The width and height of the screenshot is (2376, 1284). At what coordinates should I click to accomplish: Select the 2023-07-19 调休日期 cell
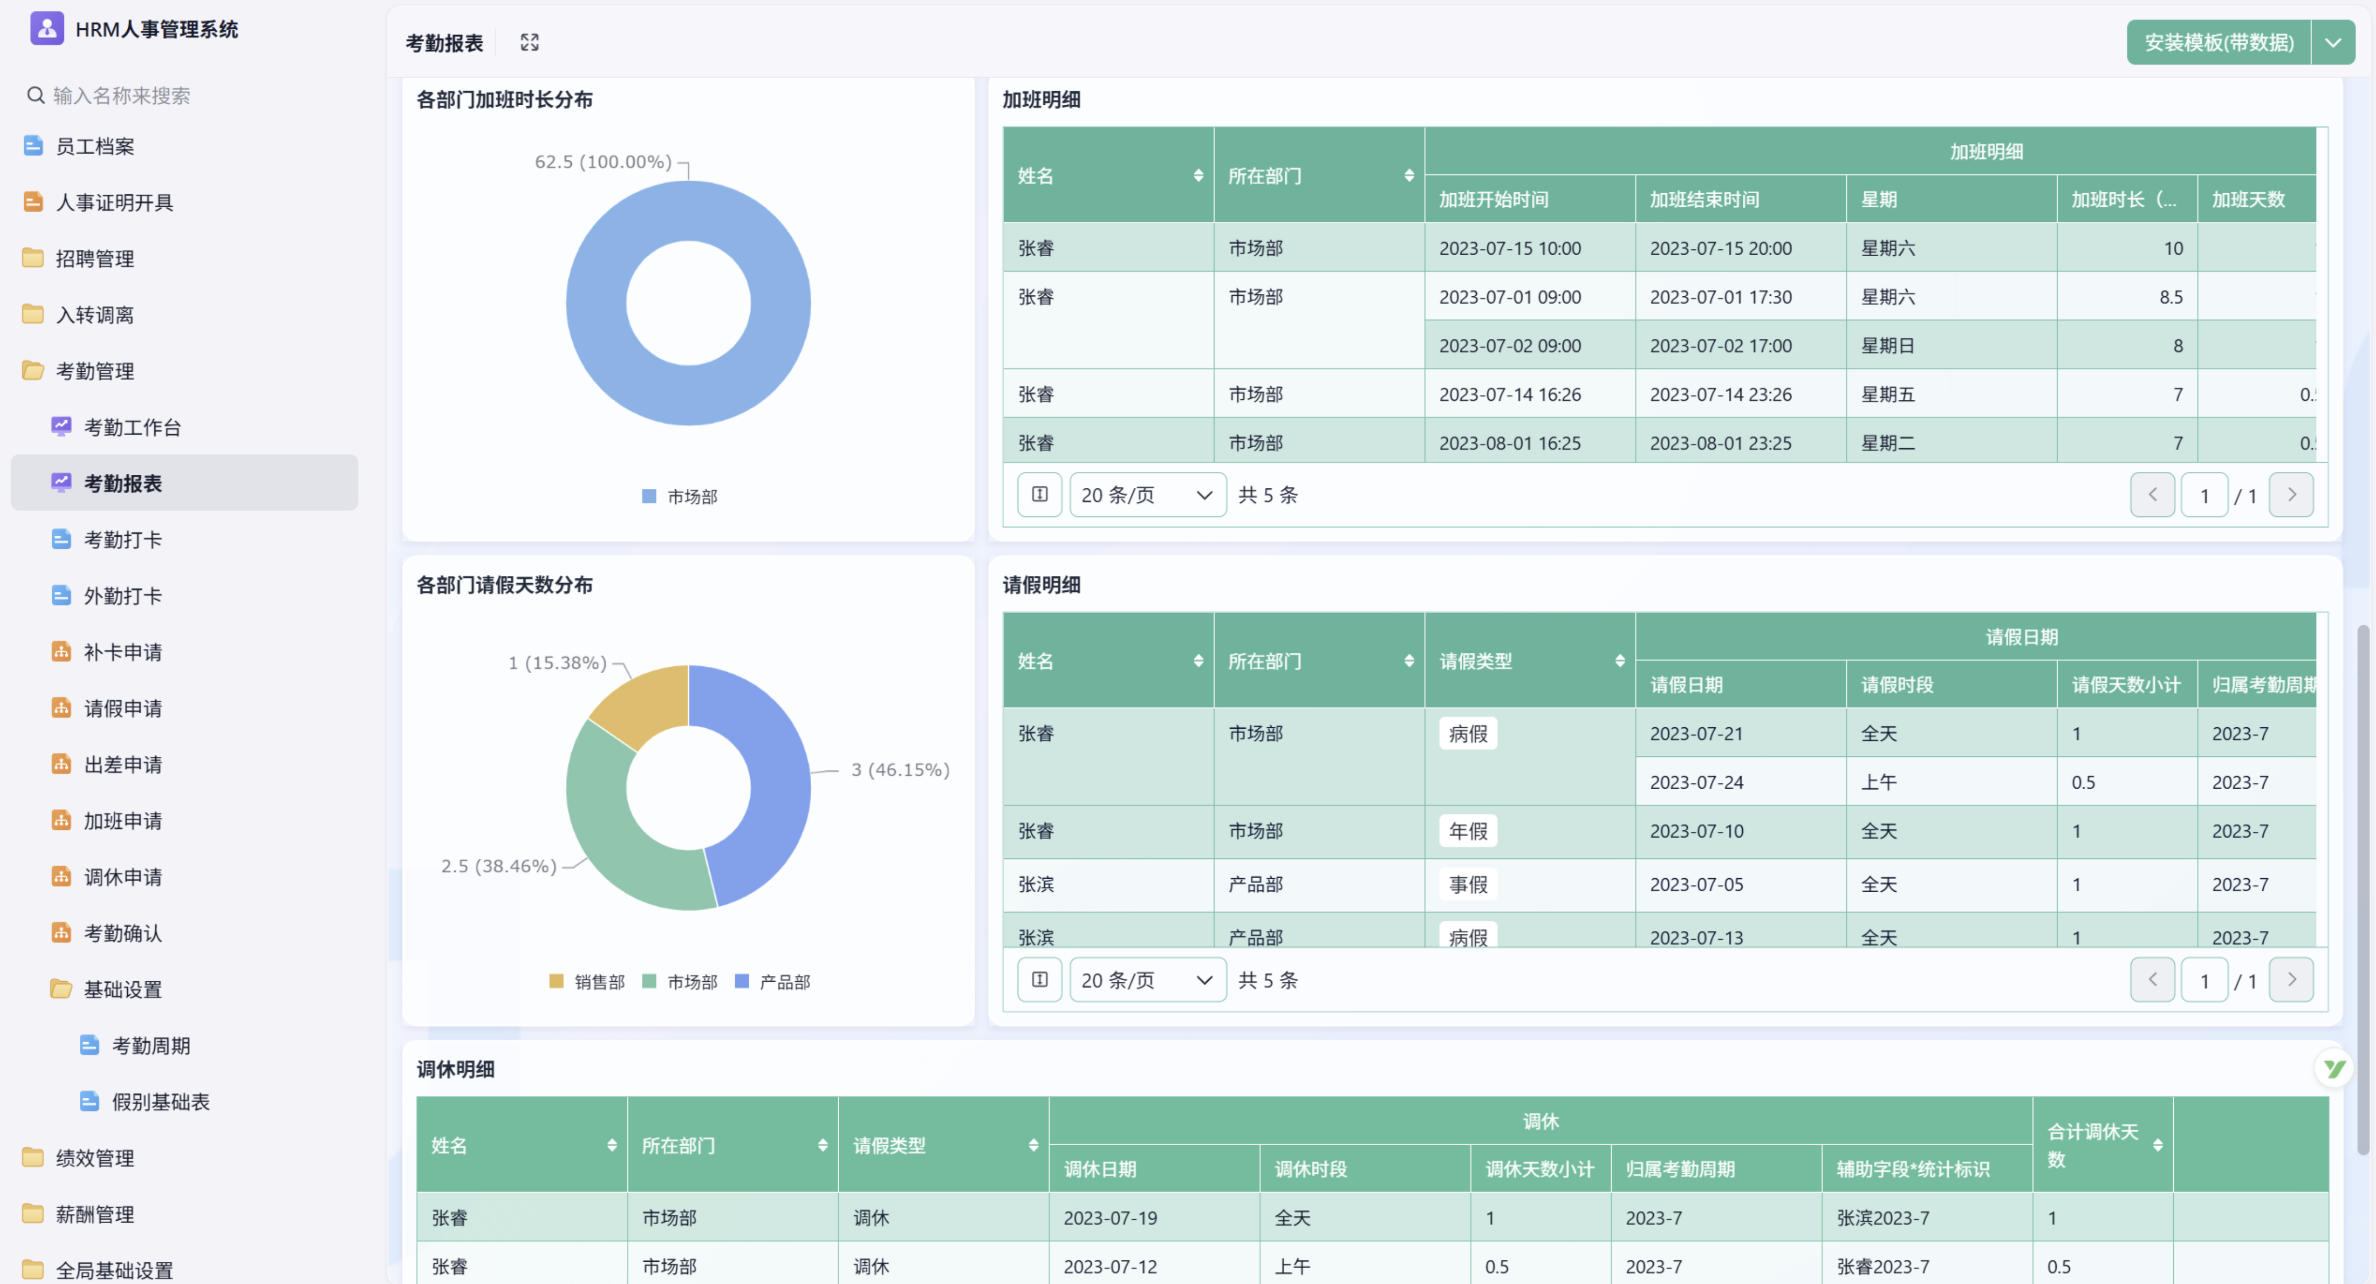tap(1154, 1217)
